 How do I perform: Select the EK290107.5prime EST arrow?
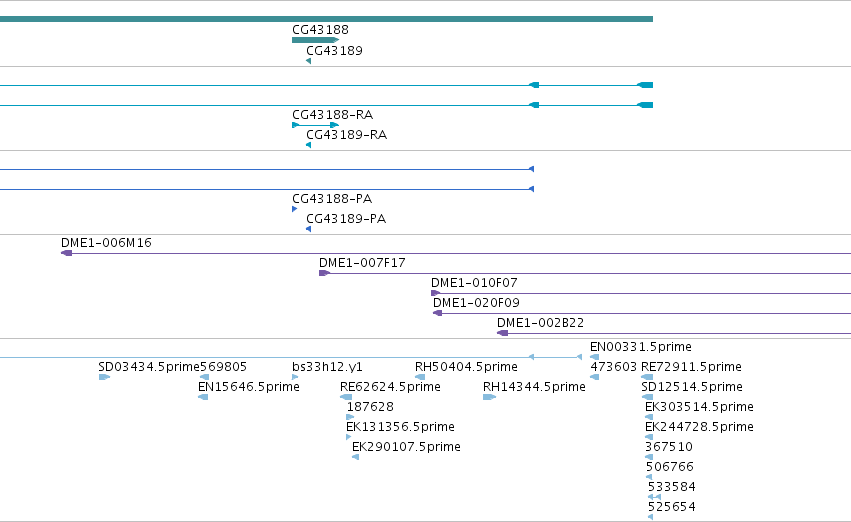pyautogui.click(x=355, y=457)
